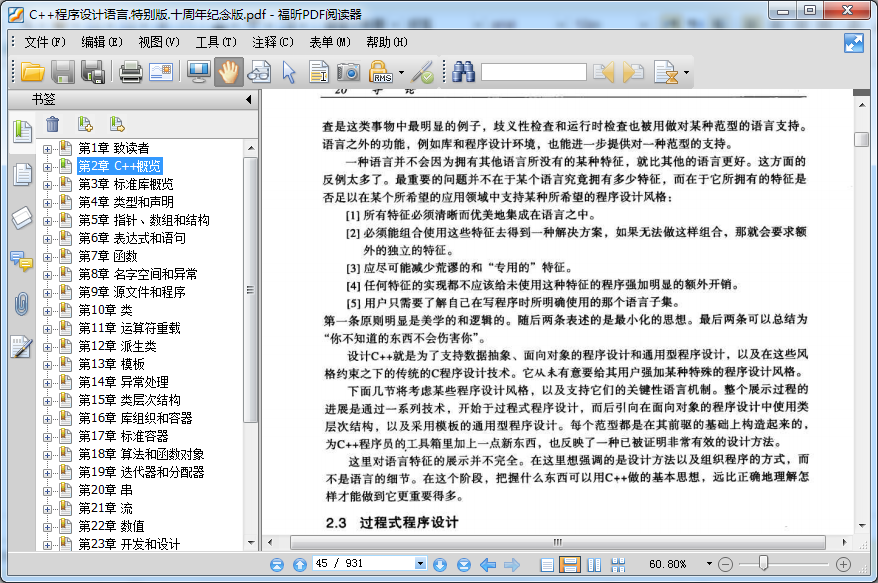Open the 帮助(H) menu
Viewport: 878px width, 583px height.
387,42
